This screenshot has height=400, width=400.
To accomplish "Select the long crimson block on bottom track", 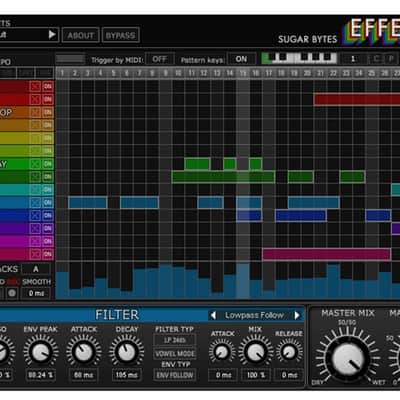I will click(327, 254).
